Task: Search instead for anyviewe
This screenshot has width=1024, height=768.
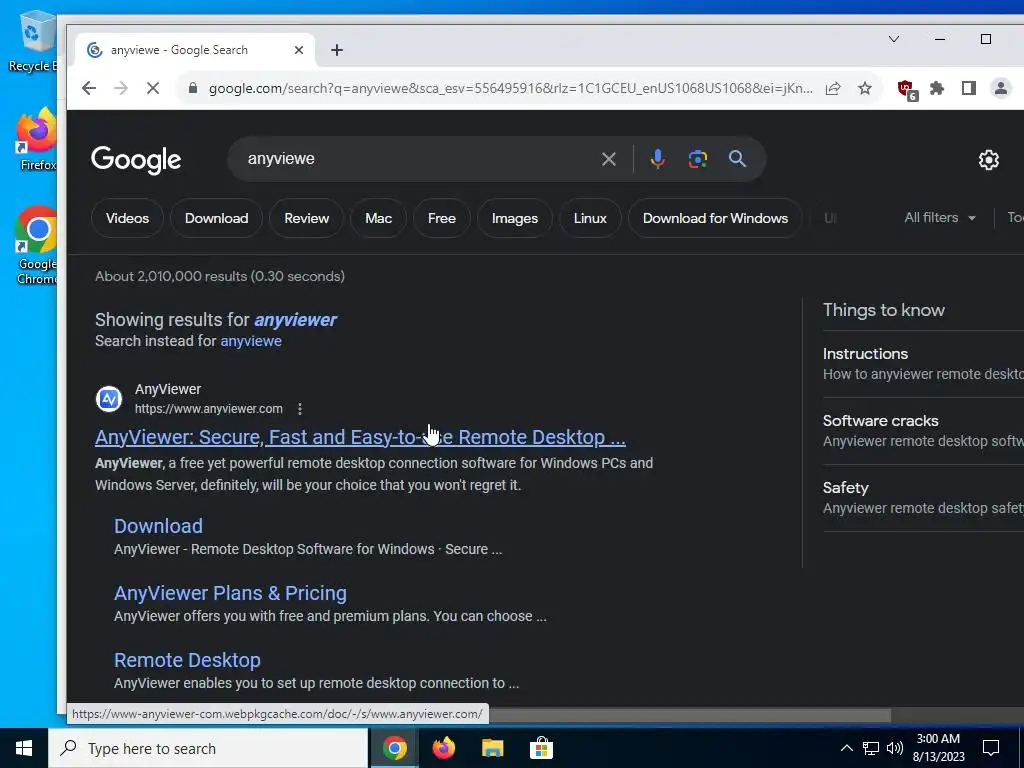Action: point(251,341)
